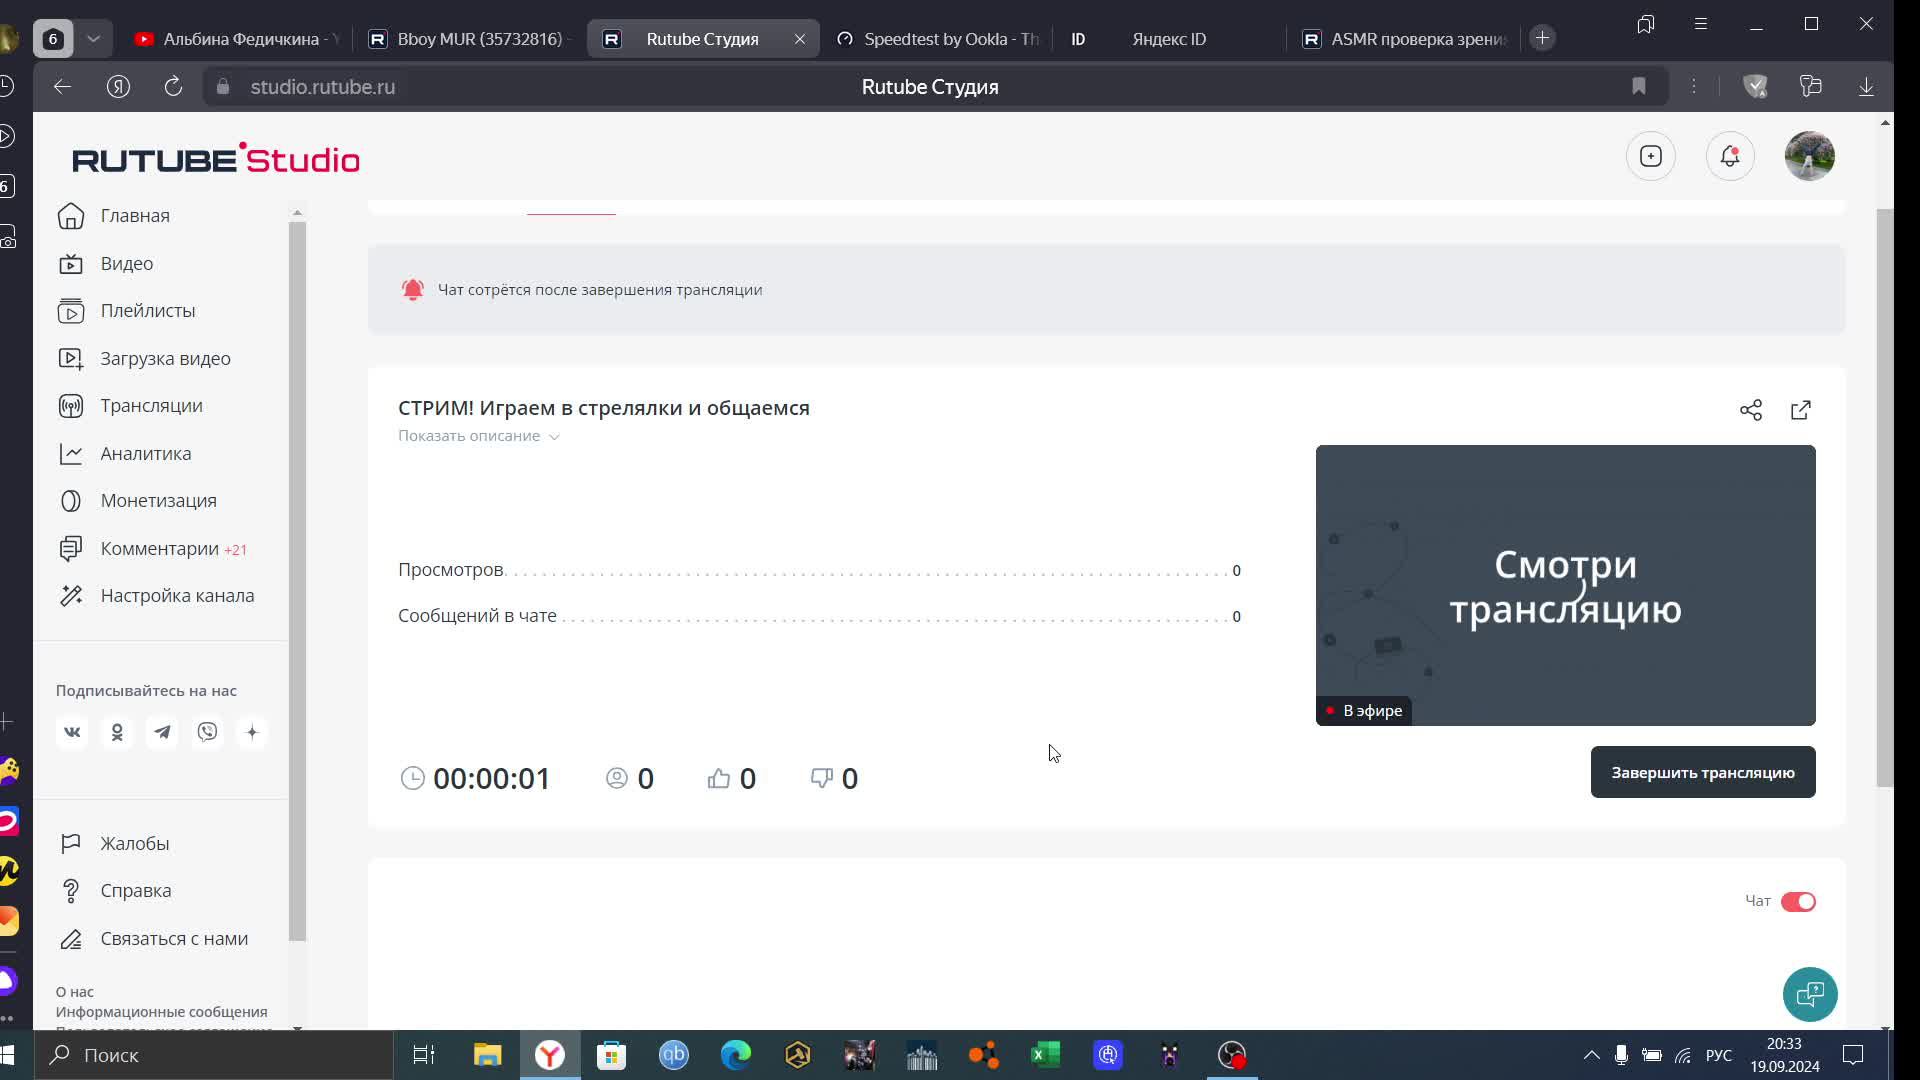Switch to ASMR проверка зрения tab

click(x=1405, y=39)
